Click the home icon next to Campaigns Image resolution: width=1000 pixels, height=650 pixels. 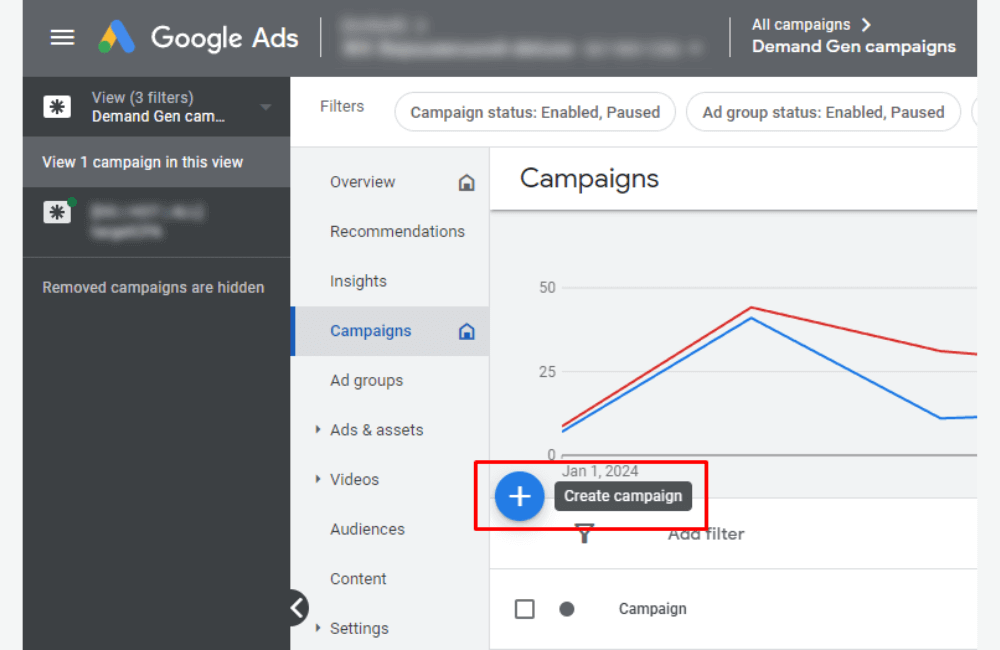466,330
